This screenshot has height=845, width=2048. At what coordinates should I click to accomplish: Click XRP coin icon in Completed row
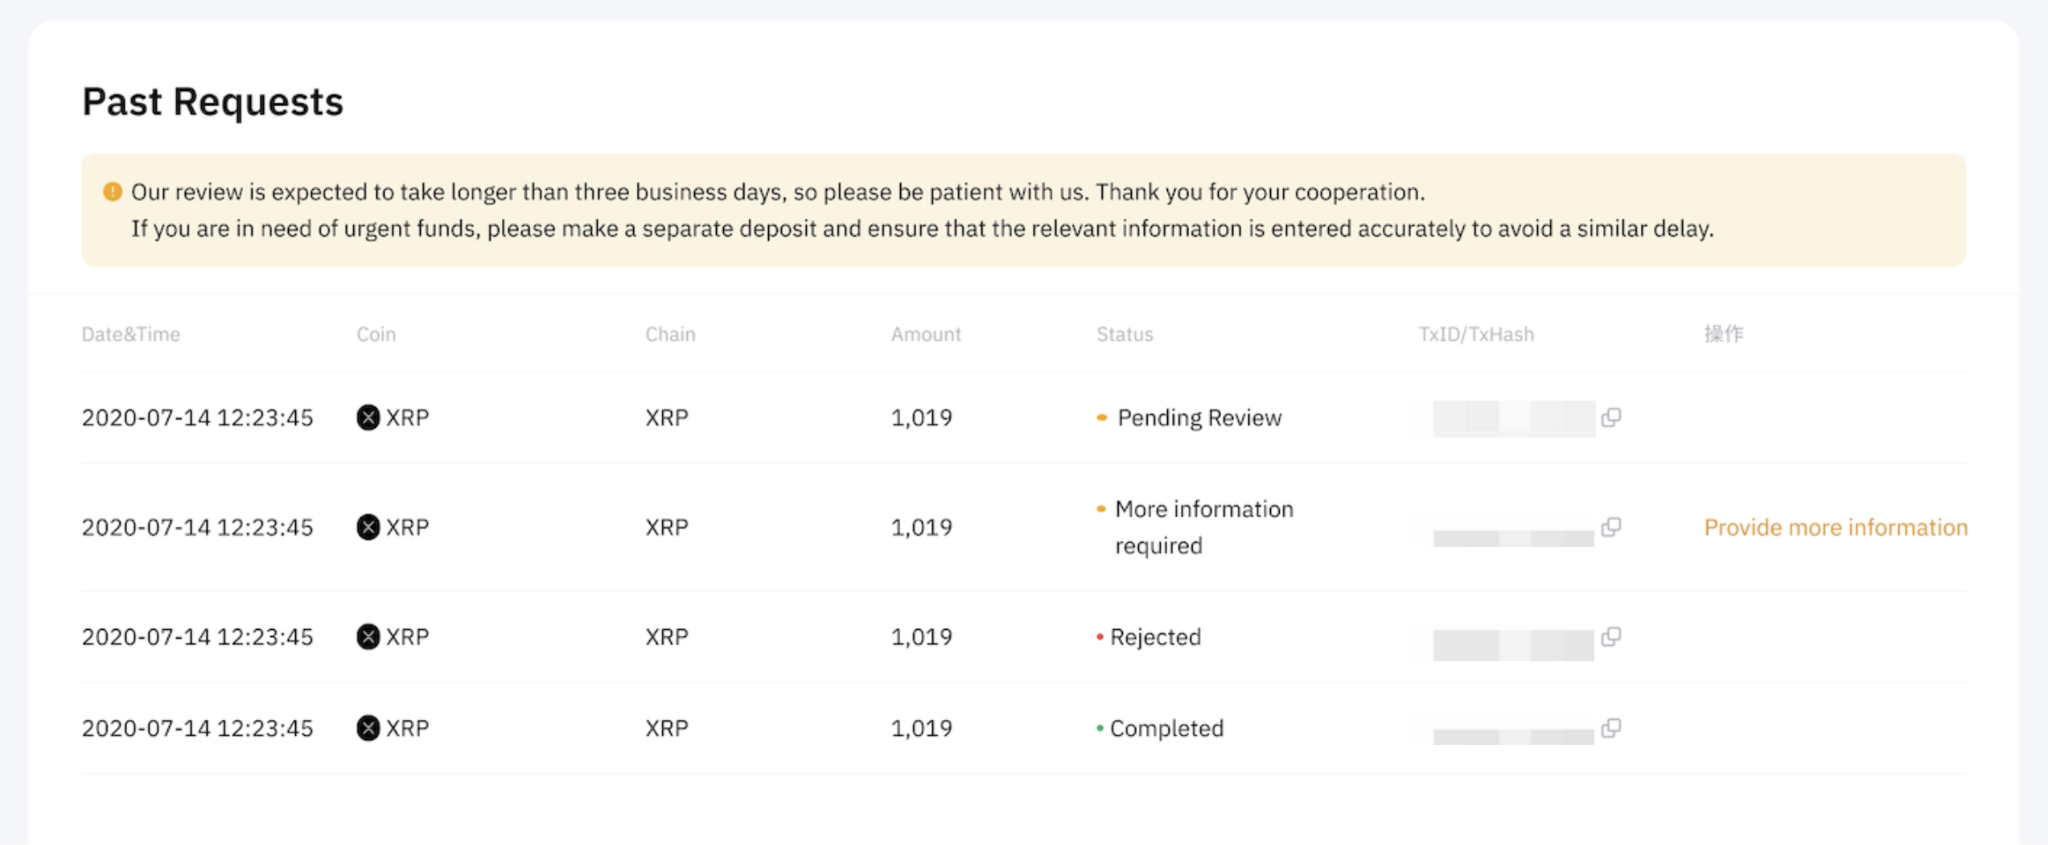point(368,728)
